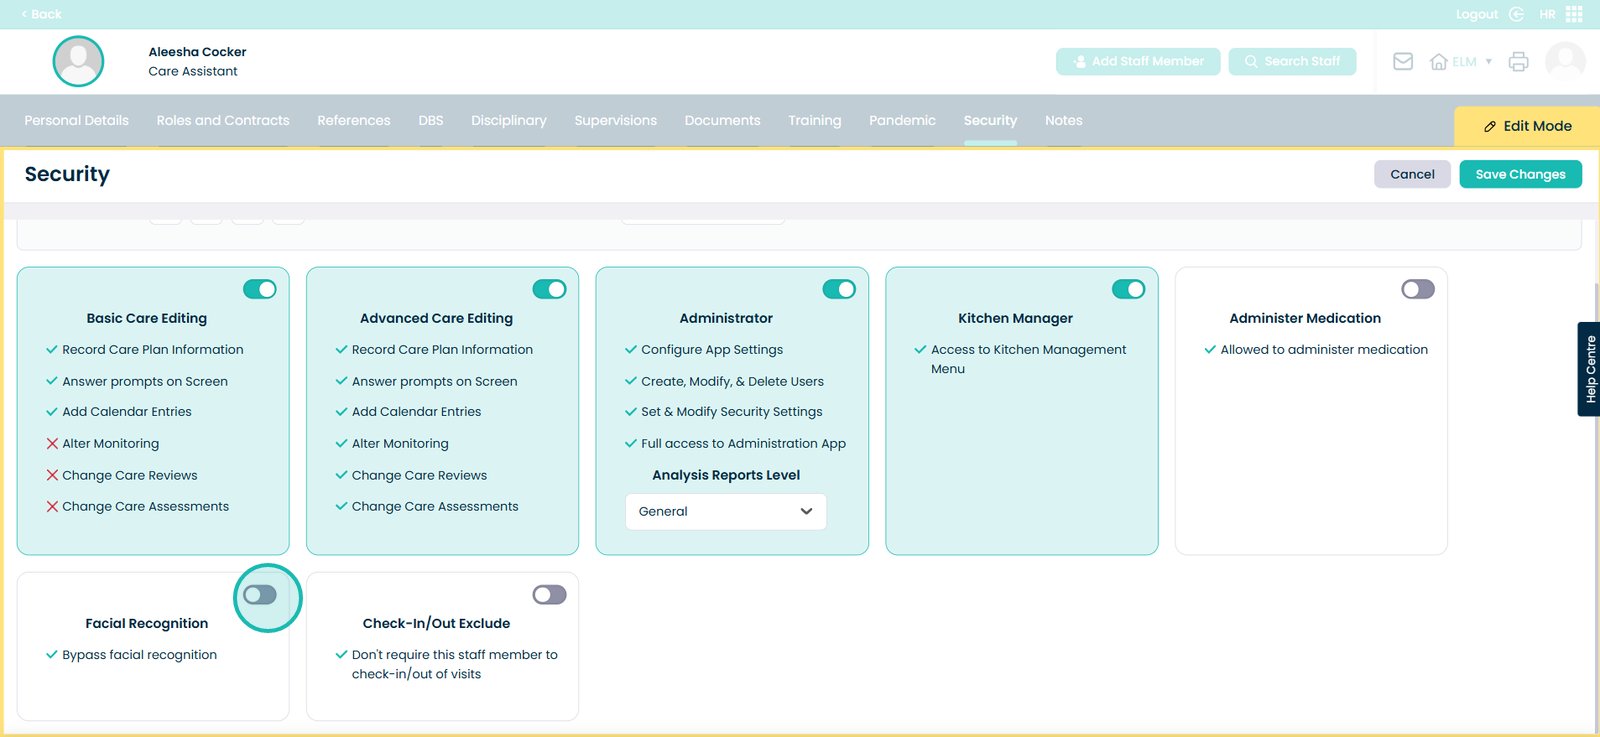This screenshot has width=1600, height=737.
Task: Open the Training tab
Action: pyautogui.click(x=814, y=121)
